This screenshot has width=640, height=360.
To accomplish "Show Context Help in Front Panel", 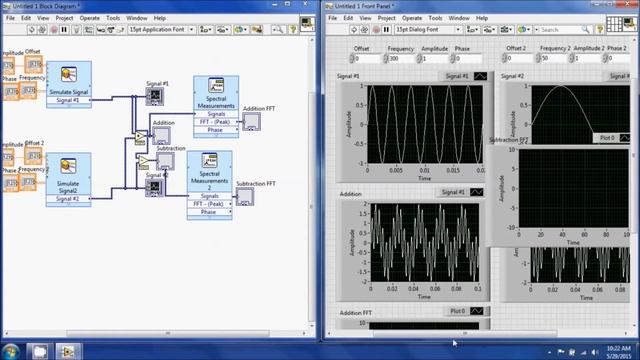I will click(600, 29).
